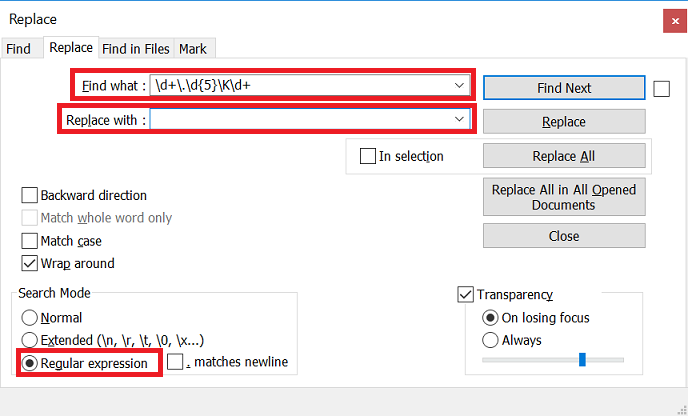Viewport: 688px width, 416px height.
Task: Expand the Replace with history dropdown
Action: pos(459,119)
